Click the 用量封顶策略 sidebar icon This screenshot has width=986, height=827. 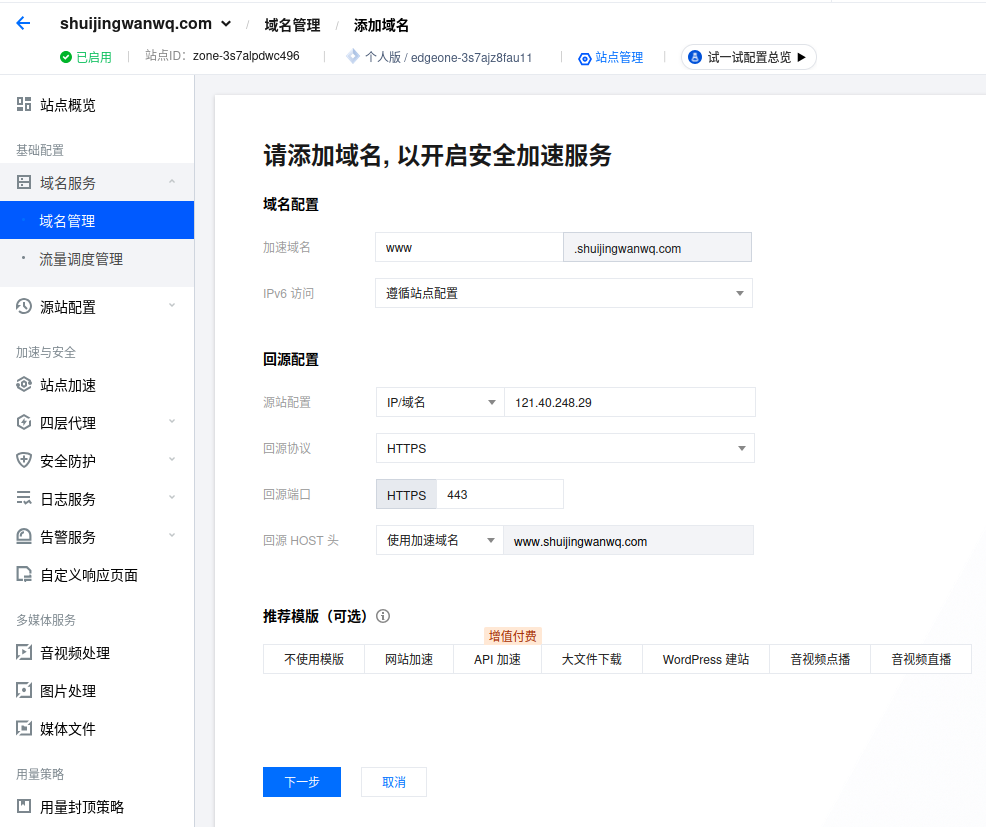tap(24, 806)
